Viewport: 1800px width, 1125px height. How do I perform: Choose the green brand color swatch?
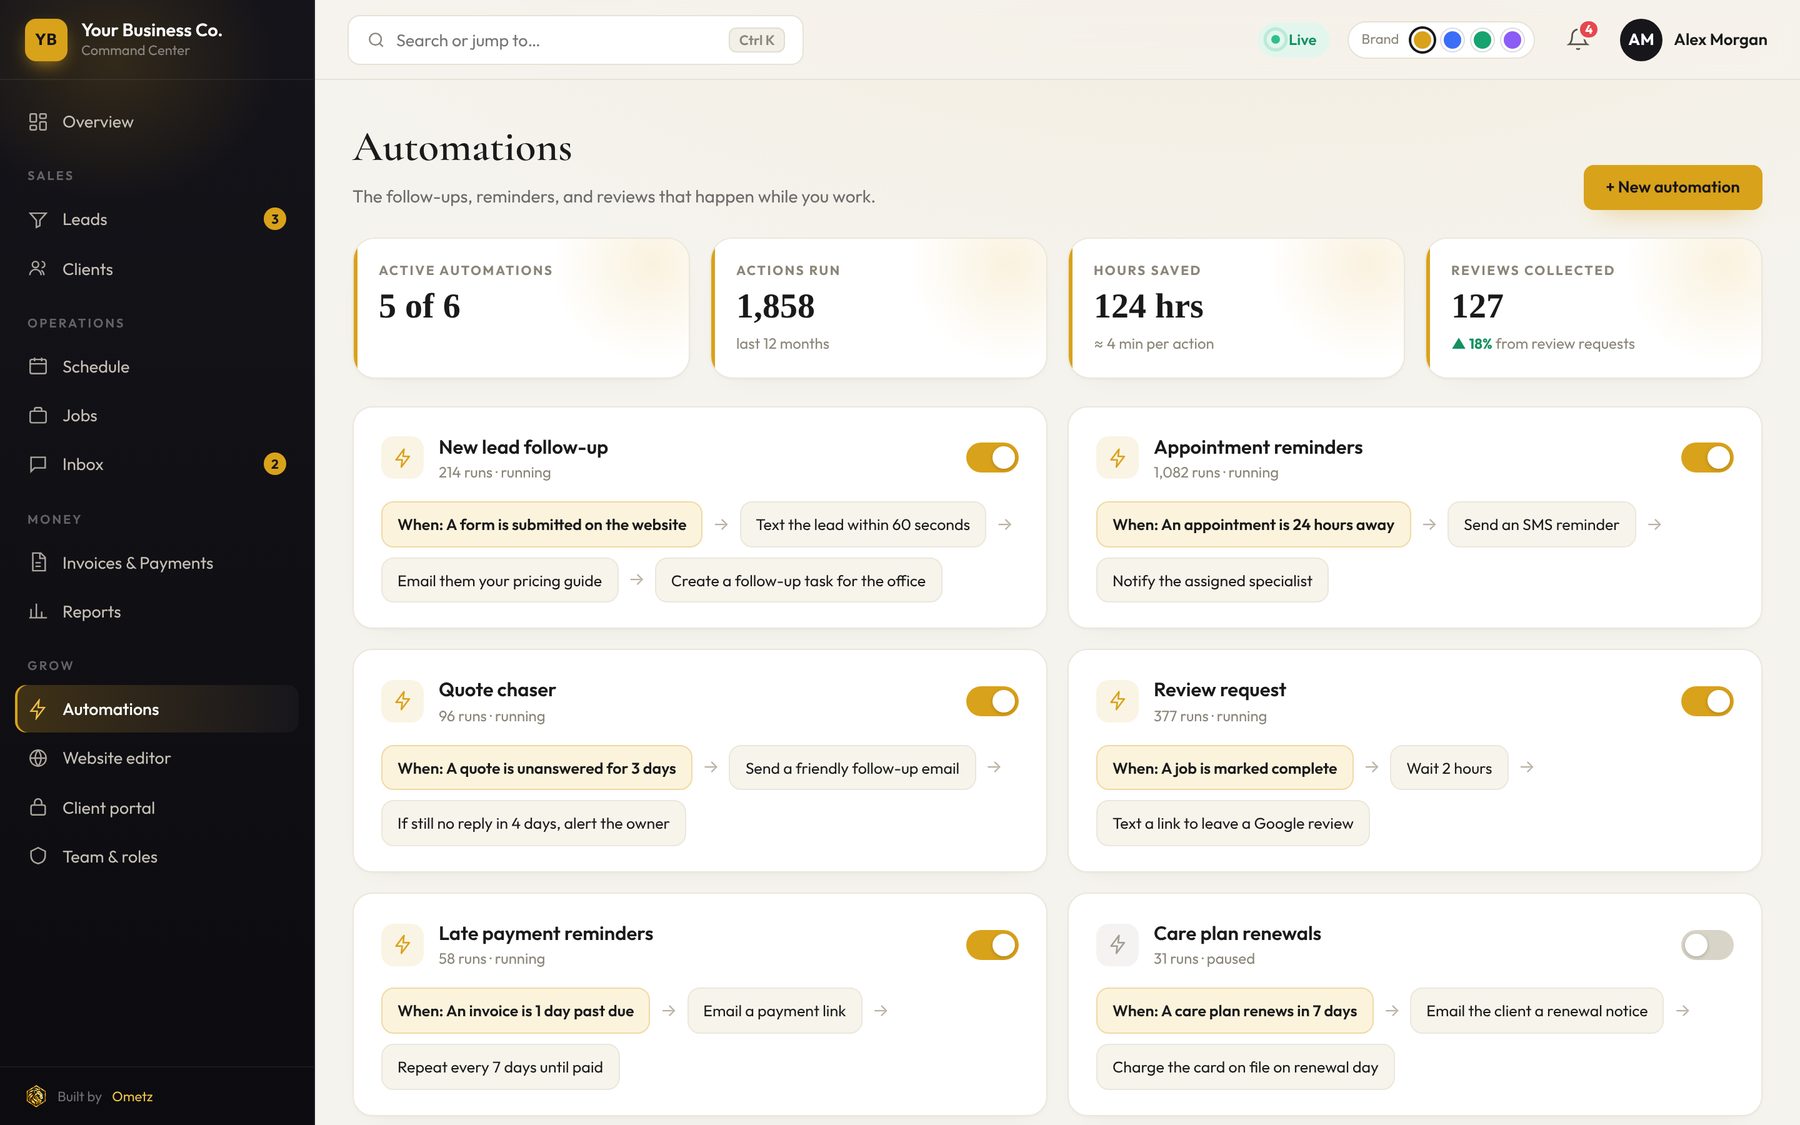pyautogui.click(x=1483, y=40)
